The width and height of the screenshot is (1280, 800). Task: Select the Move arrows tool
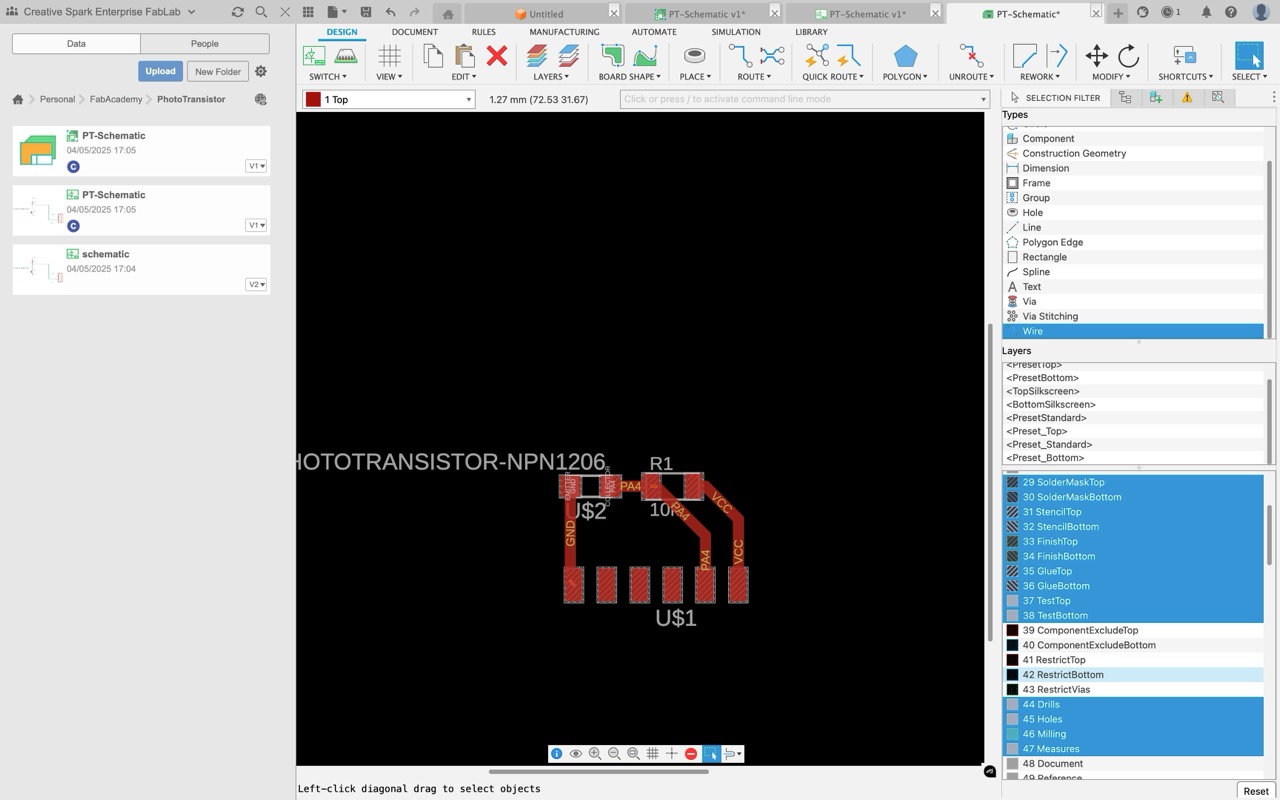[x=1097, y=56]
